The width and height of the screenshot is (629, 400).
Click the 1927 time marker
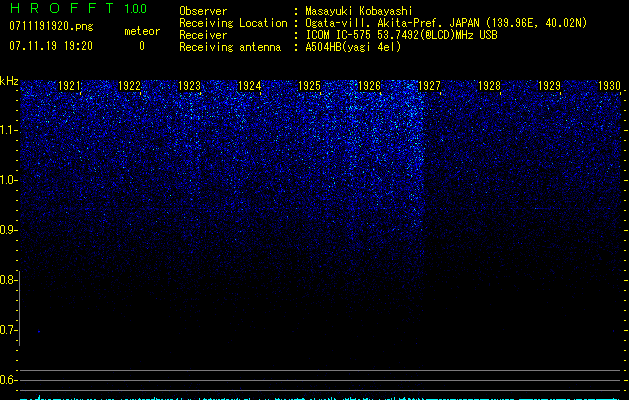point(429,86)
